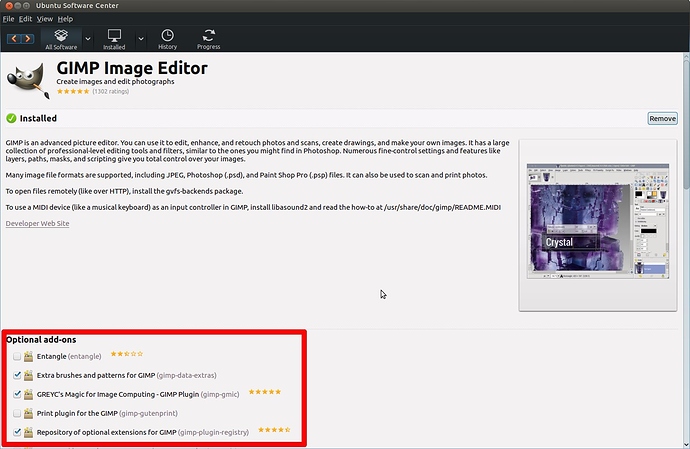Go back with the left arrow button
The width and height of the screenshot is (690, 449).
pos(14,39)
